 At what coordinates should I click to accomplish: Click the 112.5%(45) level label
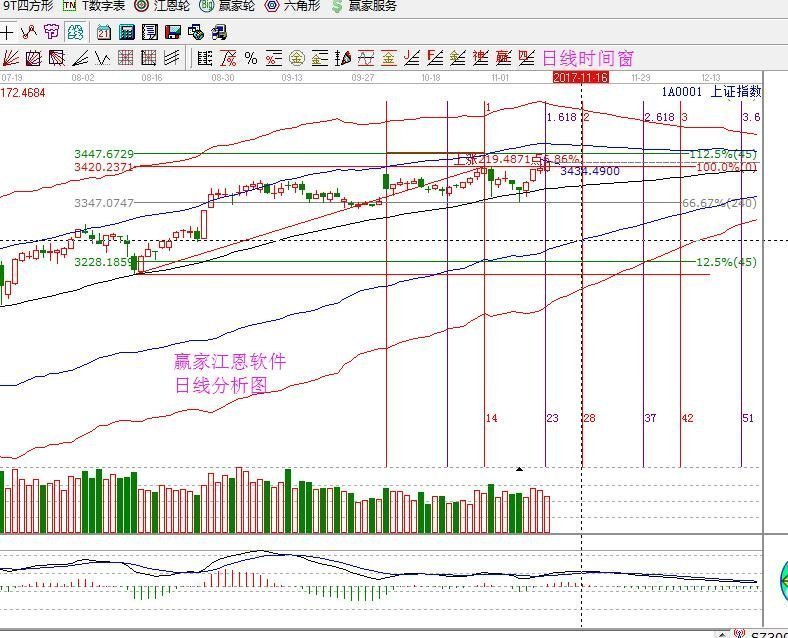723,154
